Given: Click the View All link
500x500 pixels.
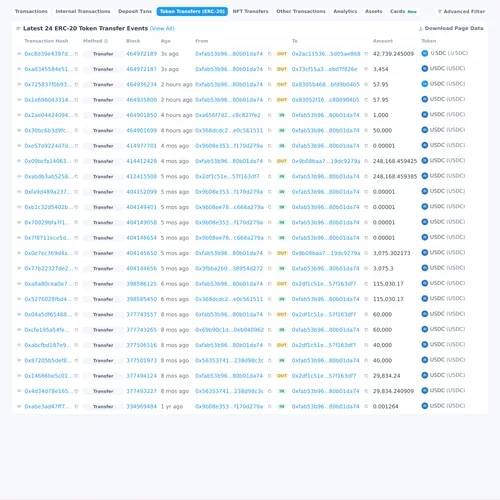Looking at the screenshot, I should (x=162, y=28).
